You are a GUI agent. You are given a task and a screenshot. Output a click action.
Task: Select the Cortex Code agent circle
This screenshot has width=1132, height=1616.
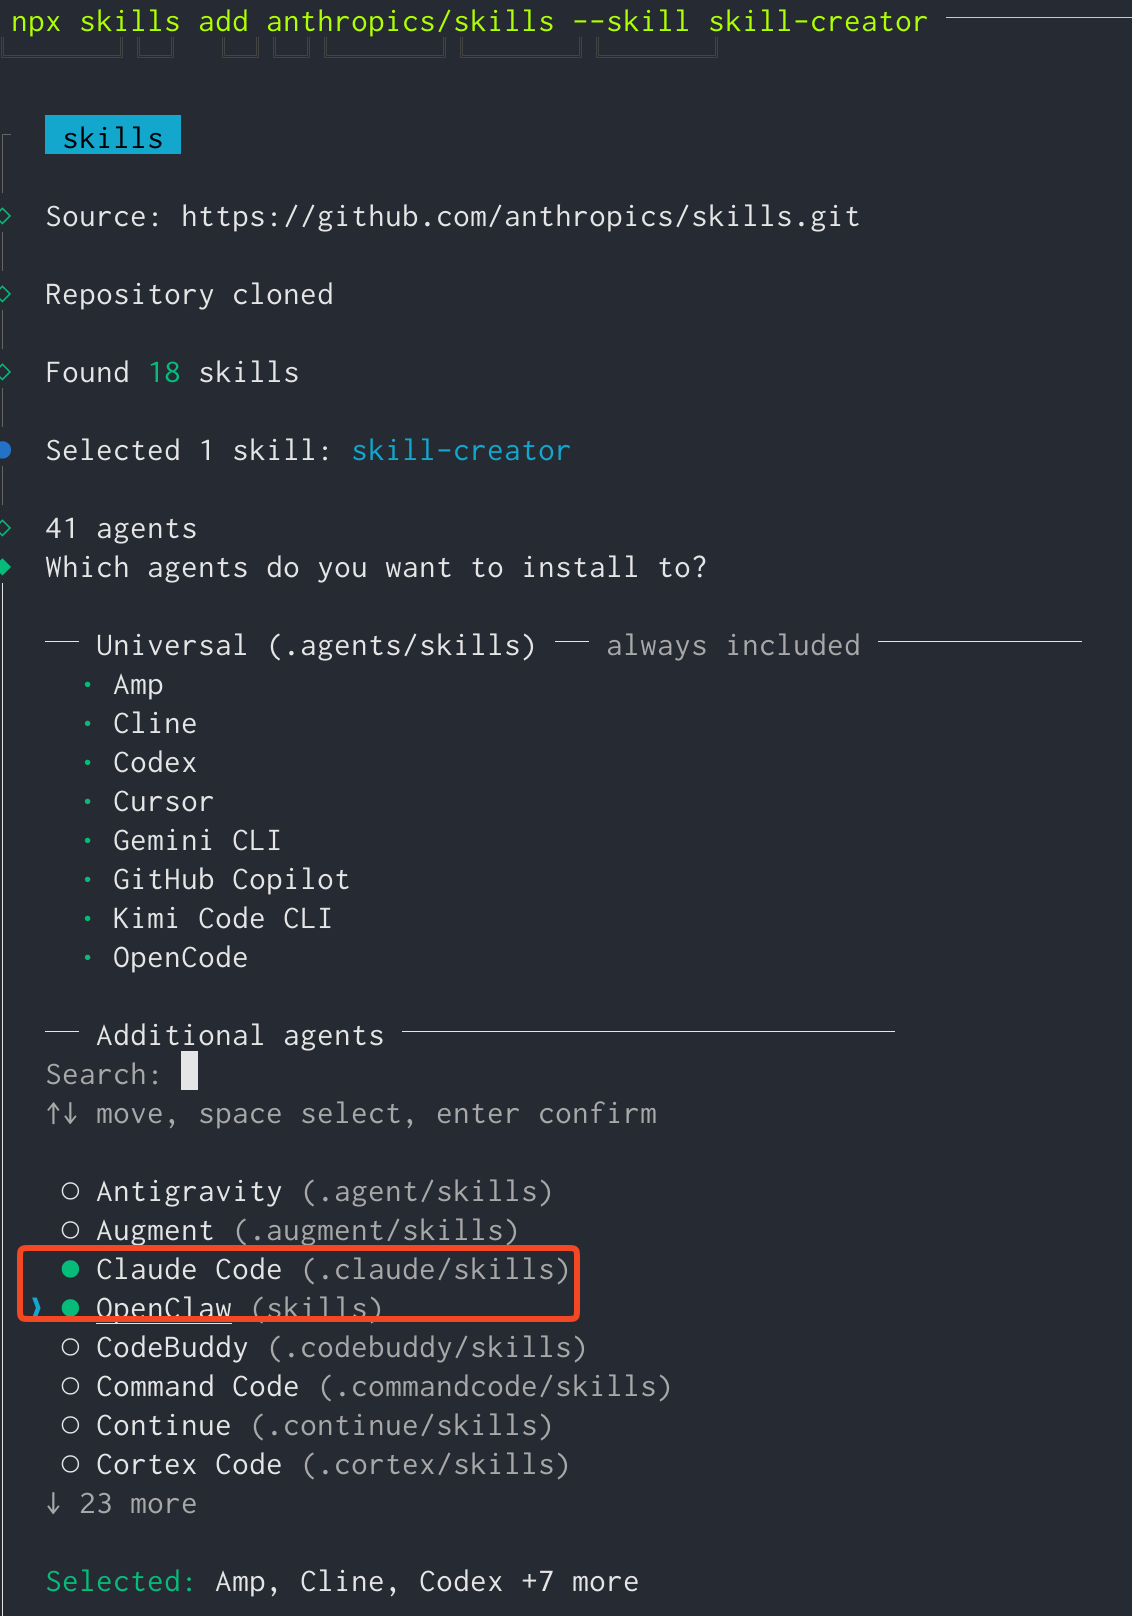coord(70,1464)
